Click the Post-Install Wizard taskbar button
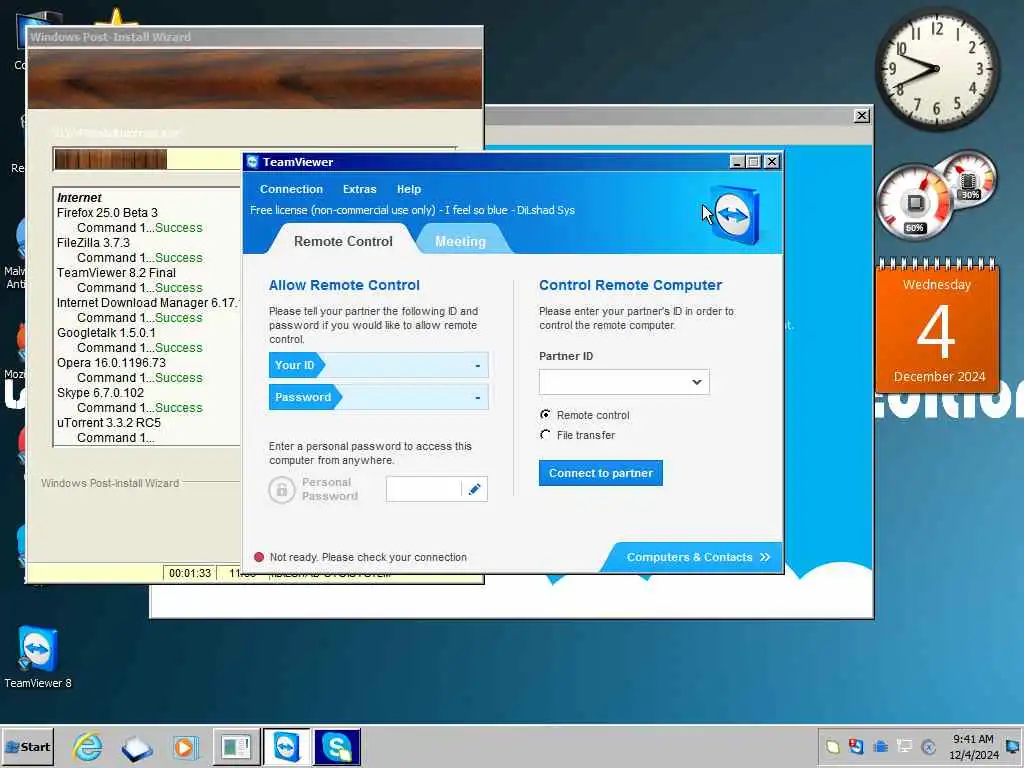 click(236, 747)
